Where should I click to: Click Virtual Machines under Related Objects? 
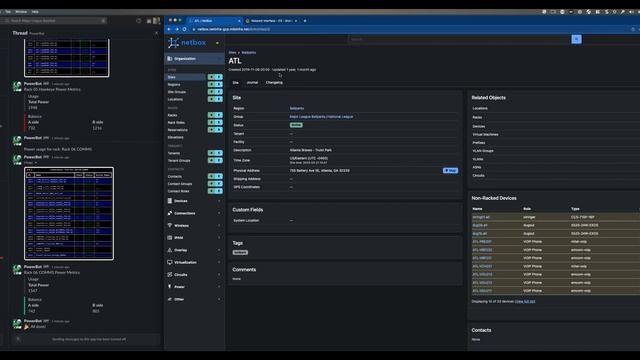point(485,134)
